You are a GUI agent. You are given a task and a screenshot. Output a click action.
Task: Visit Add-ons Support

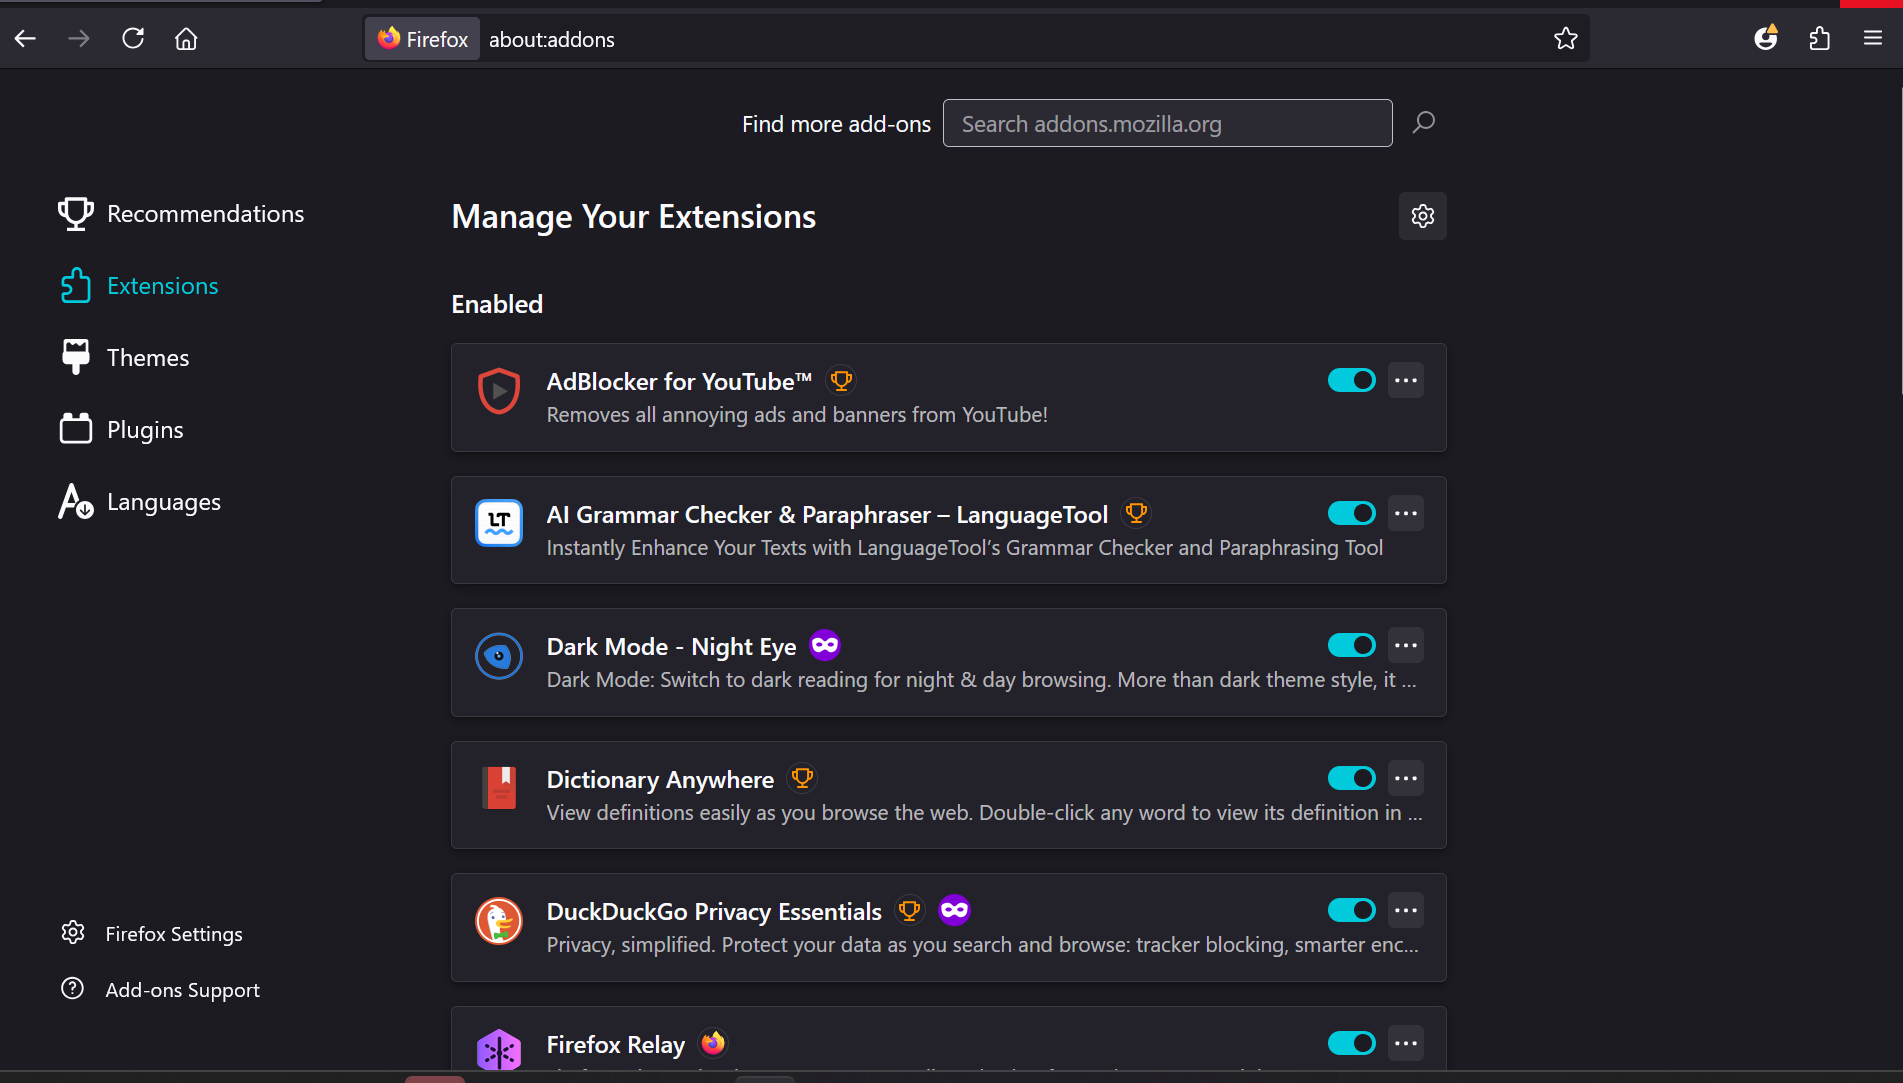(160, 990)
